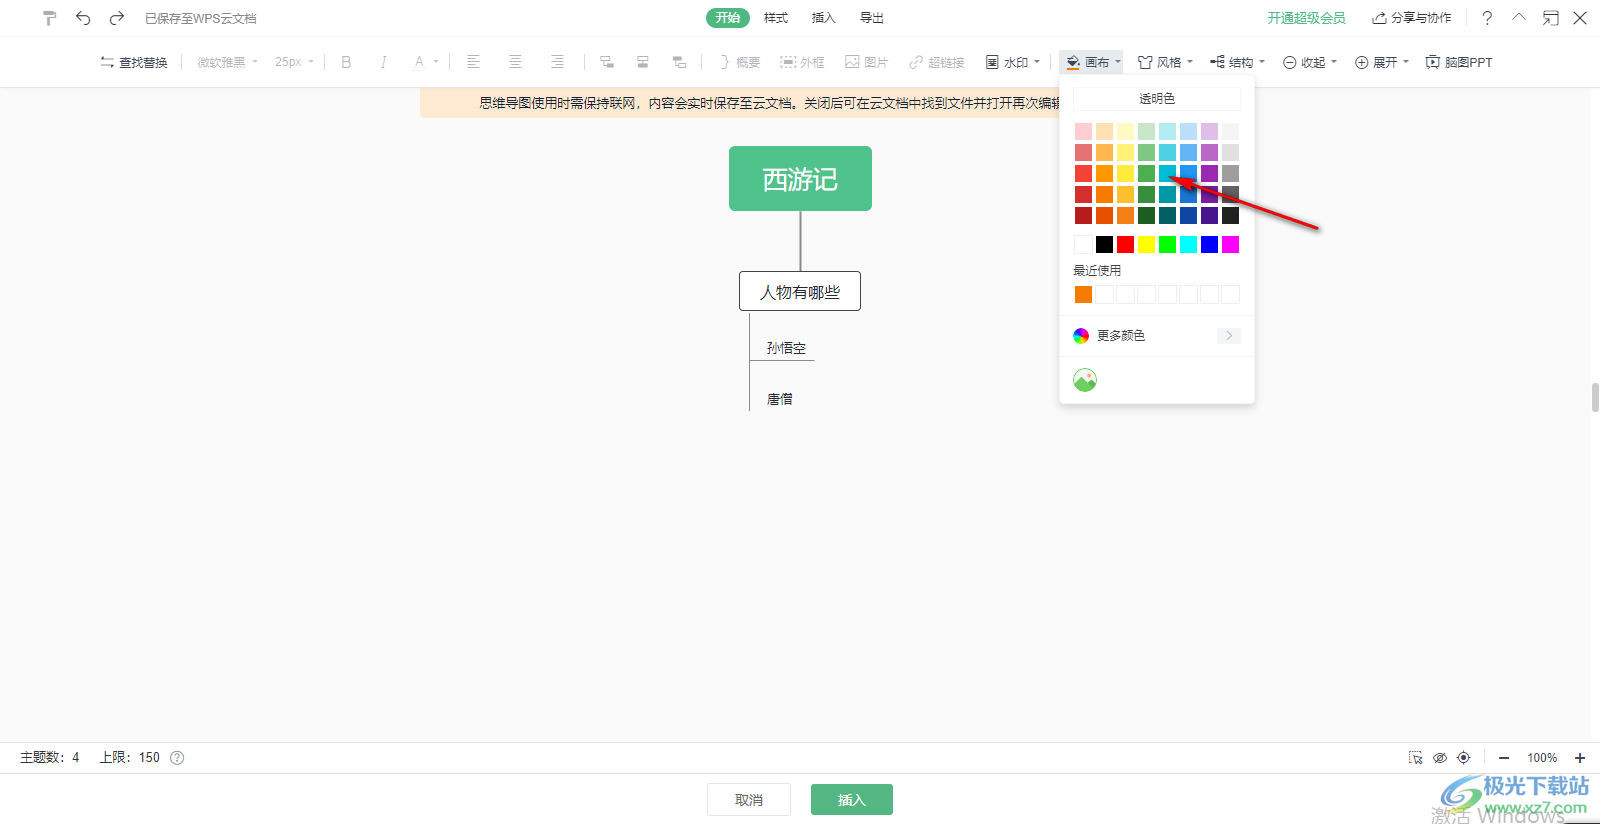Add a boundary frame (外框)
The height and width of the screenshot is (824, 1600).
coord(803,62)
